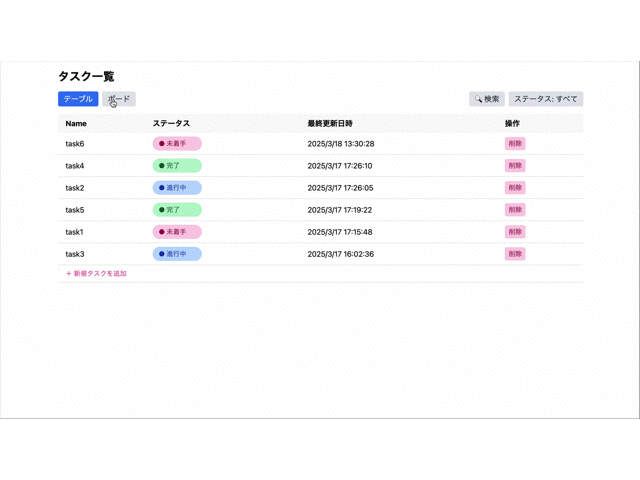Delete task5 with its 削除 button

[515, 210]
